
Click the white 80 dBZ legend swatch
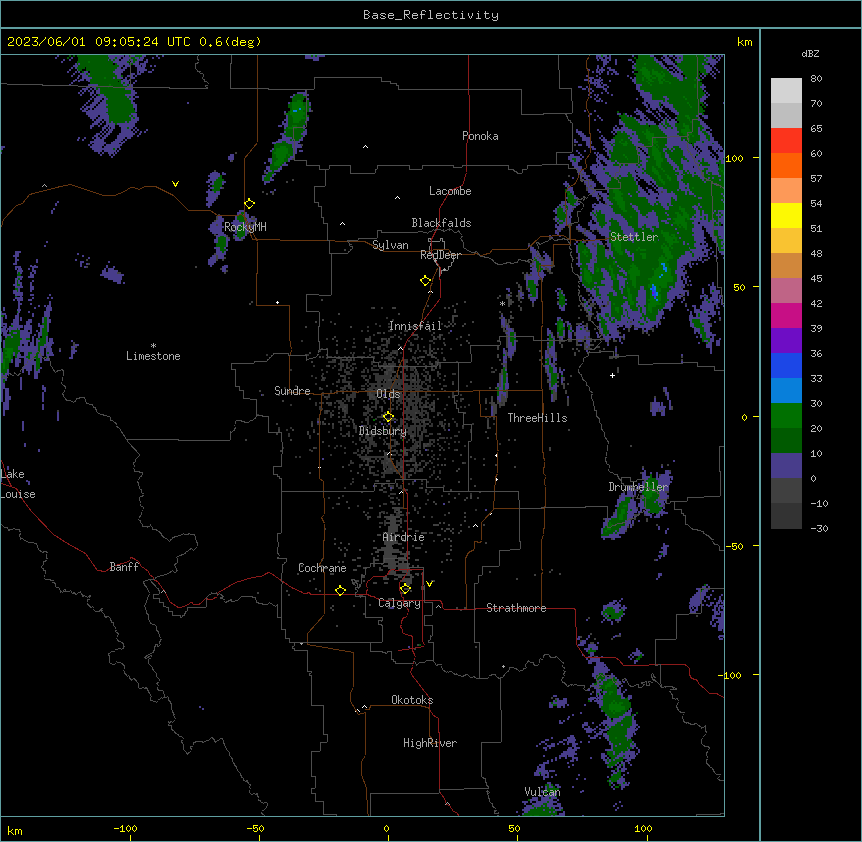point(786,91)
